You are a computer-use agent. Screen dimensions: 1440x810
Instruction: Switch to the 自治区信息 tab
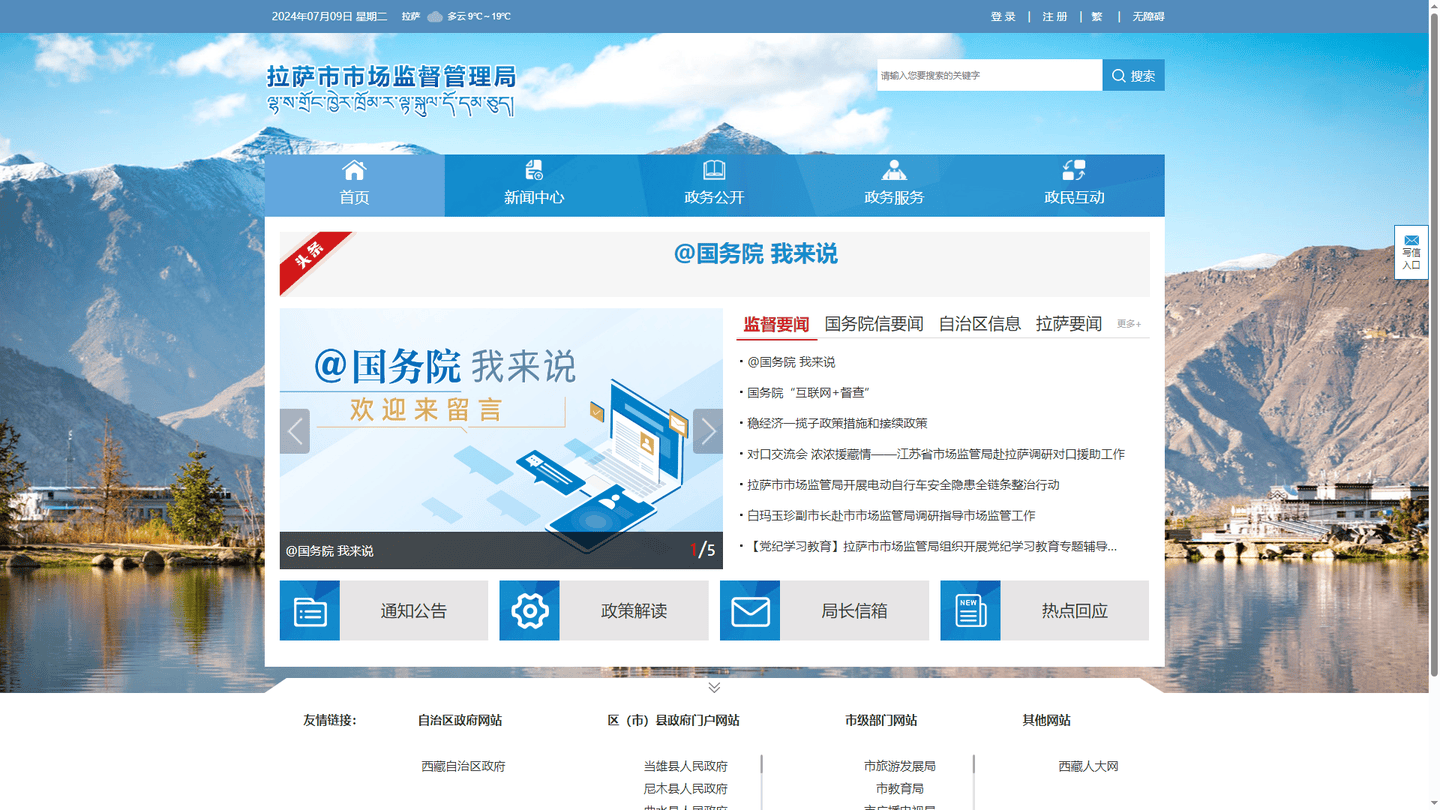tap(980, 324)
